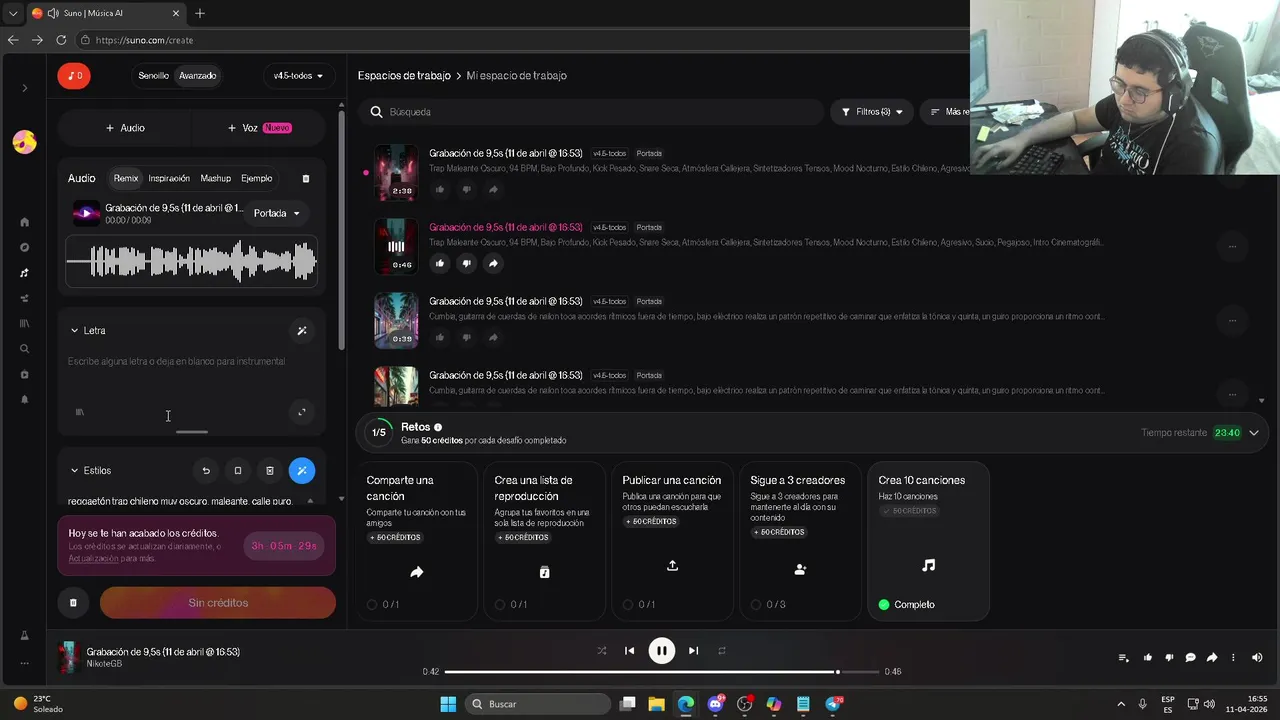Open comments from the player bar

(x=1190, y=658)
